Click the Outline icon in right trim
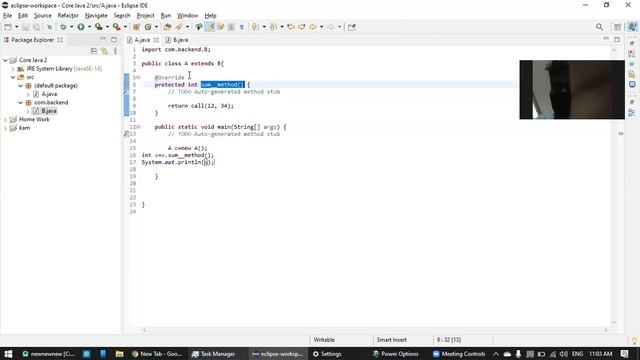Image resolution: width=640 pixels, height=360 pixels. [632, 113]
